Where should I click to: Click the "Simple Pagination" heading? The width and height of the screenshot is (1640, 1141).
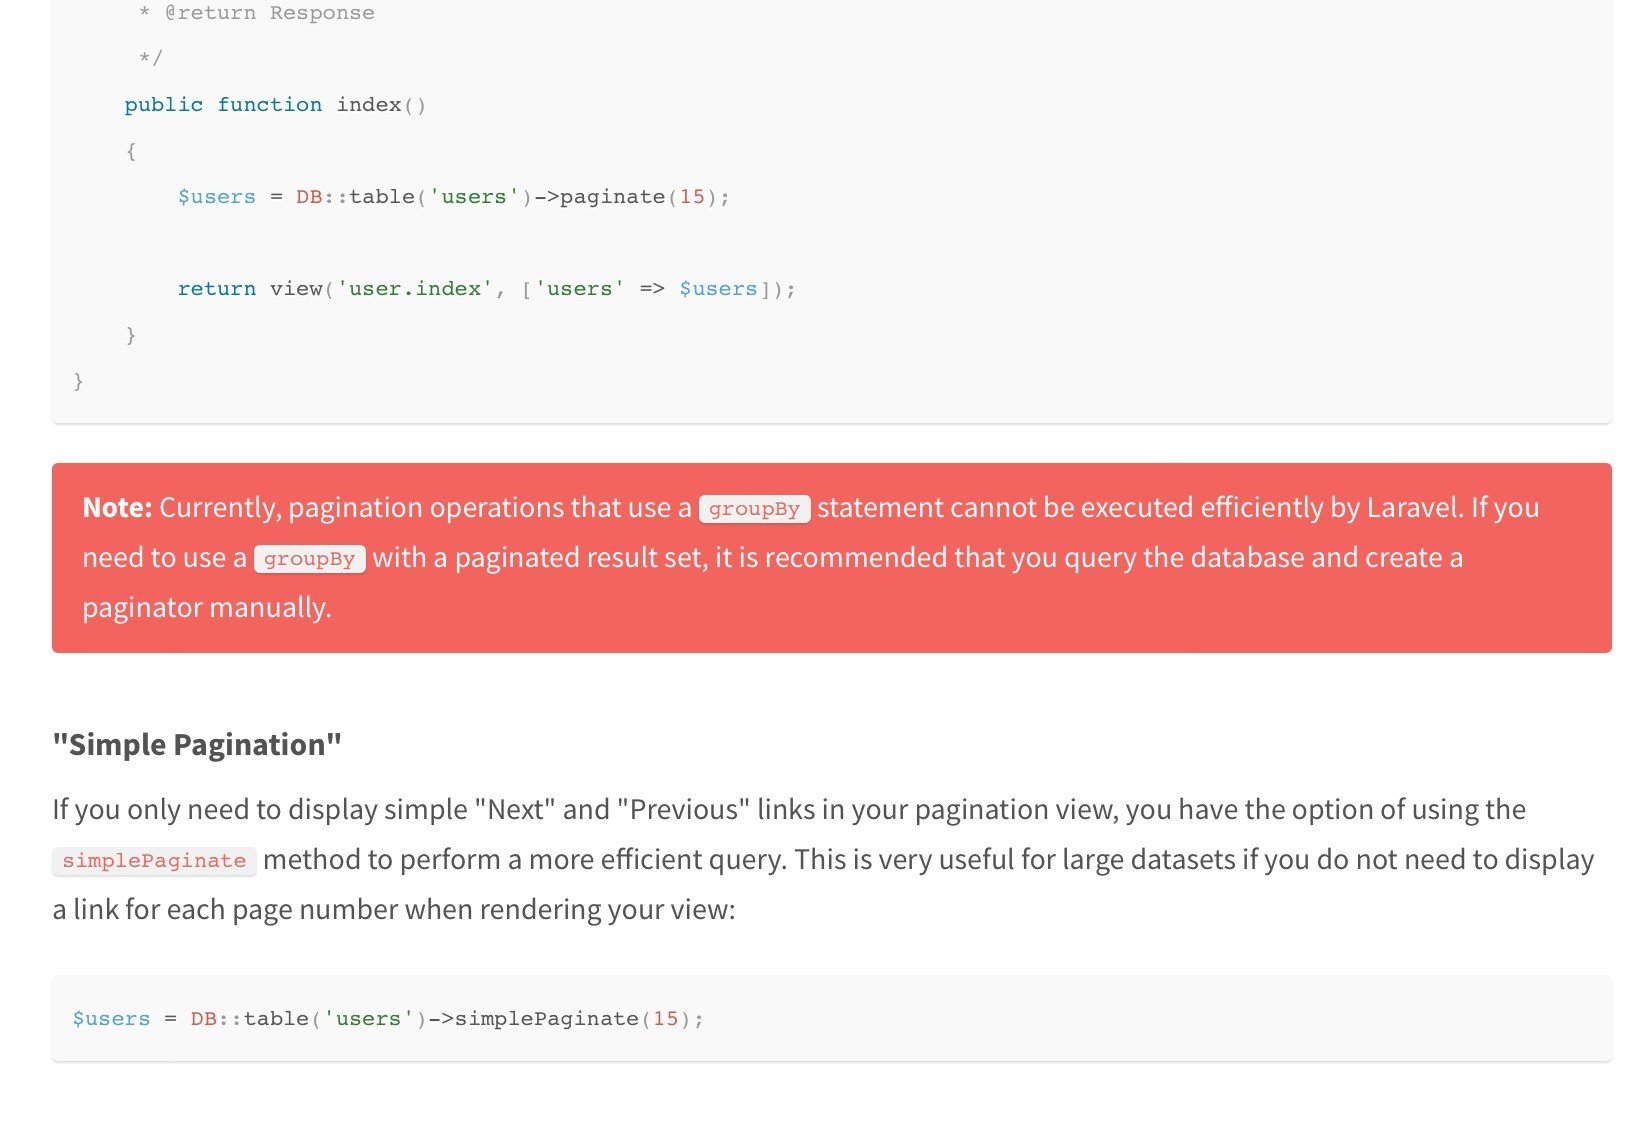click(197, 745)
